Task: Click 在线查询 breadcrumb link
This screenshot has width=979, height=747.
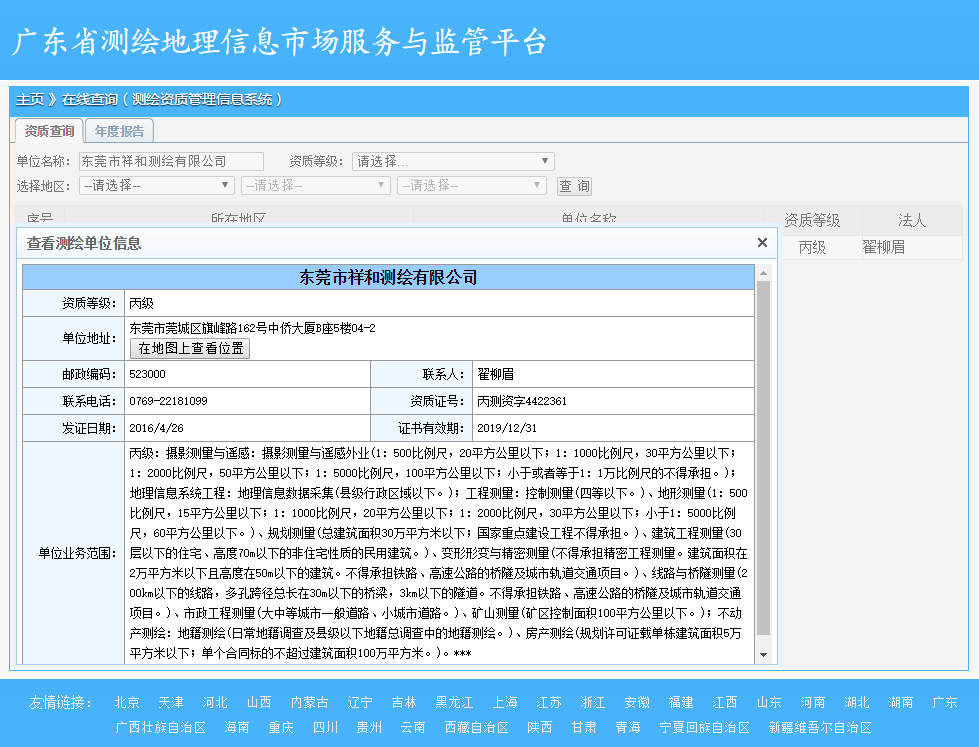Action: click(x=89, y=99)
